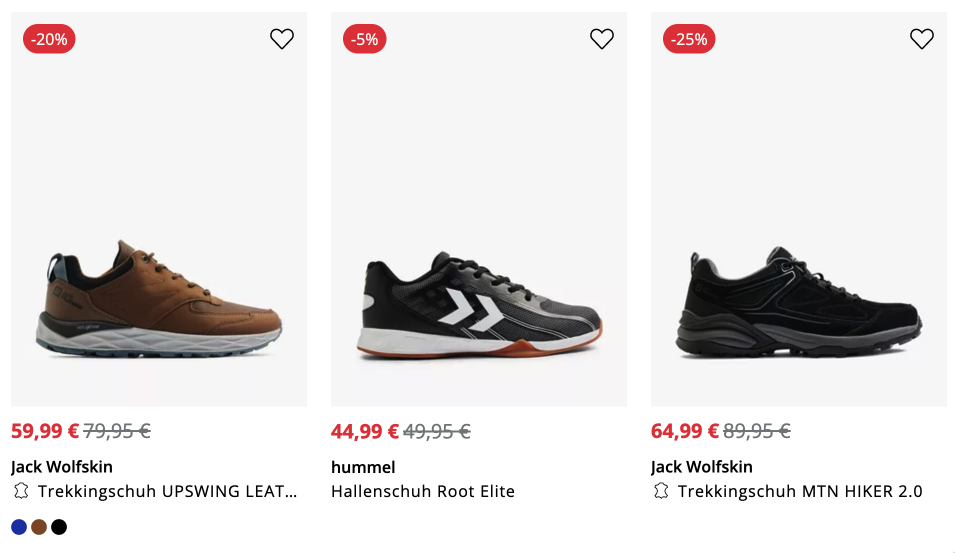This screenshot has width=955, height=553.
Task: Click heart icon on MTN HIKER 2.0
Action: [922, 39]
